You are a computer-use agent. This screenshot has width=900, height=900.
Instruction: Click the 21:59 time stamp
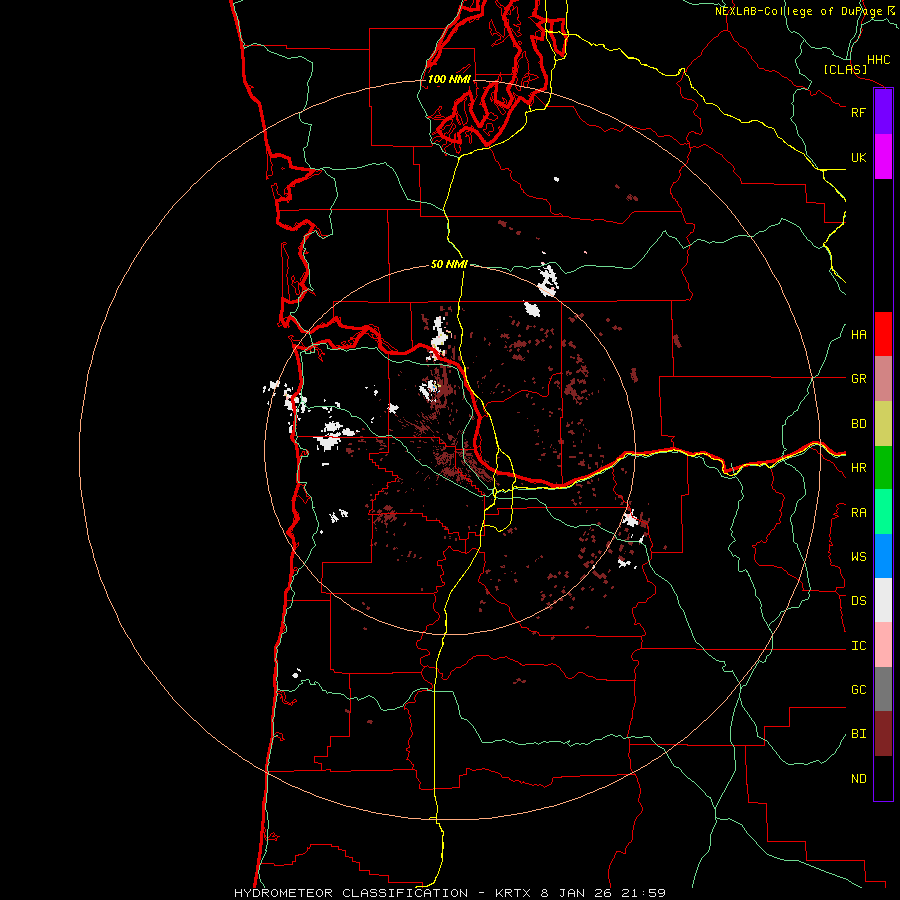[641, 893]
